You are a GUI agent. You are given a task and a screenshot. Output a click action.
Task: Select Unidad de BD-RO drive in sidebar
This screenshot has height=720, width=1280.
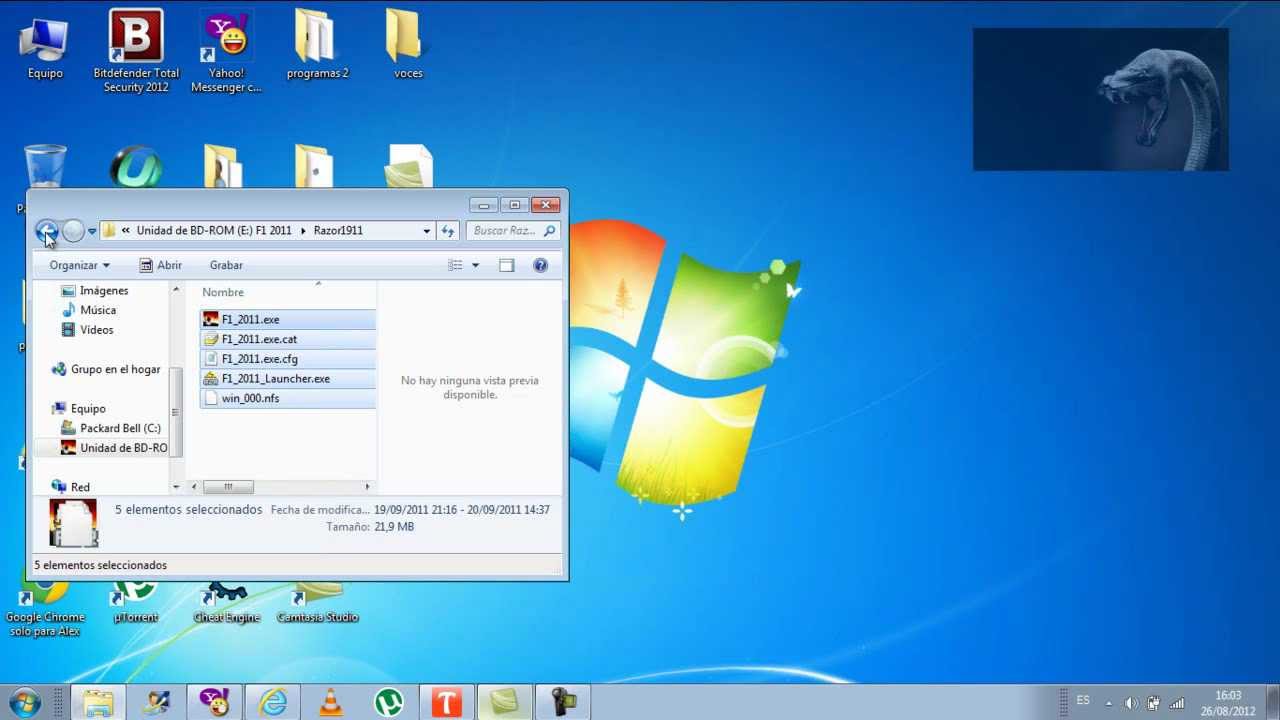click(x=114, y=448)
